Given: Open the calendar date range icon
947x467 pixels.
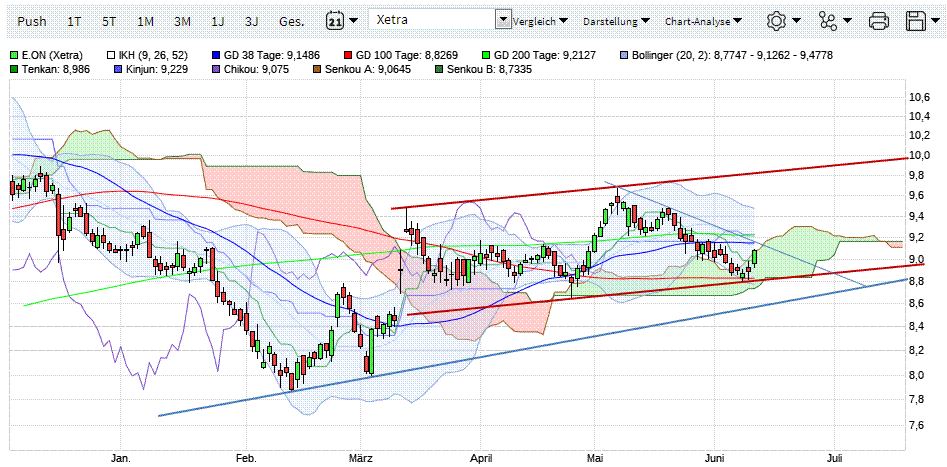Looking at the screenshot, I should coord(334,21).
